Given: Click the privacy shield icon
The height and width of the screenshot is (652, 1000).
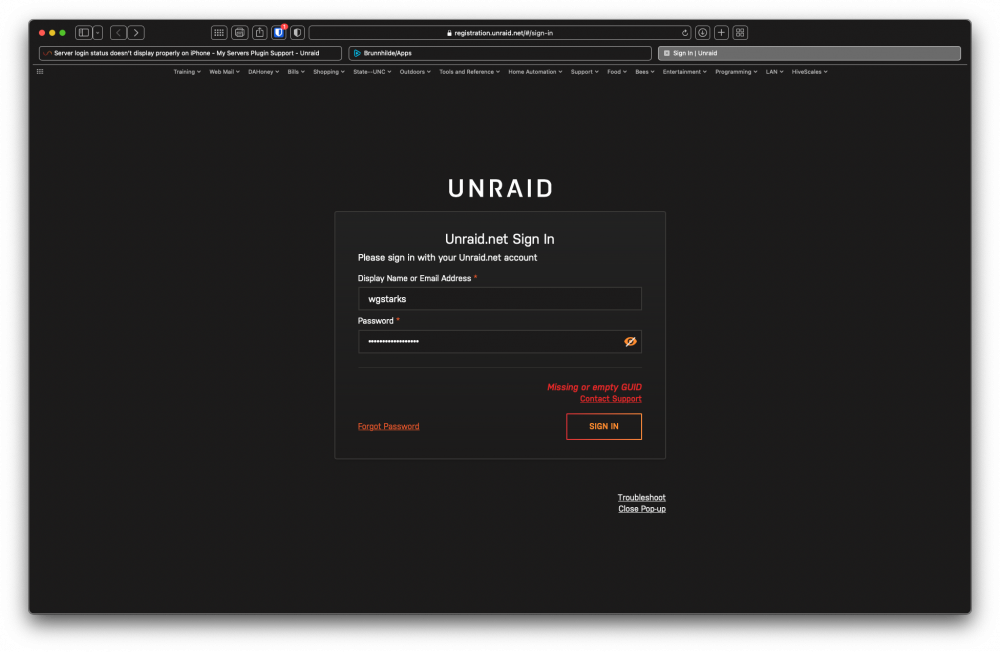Looking at the screenshot, I should [x=297, y=33].
